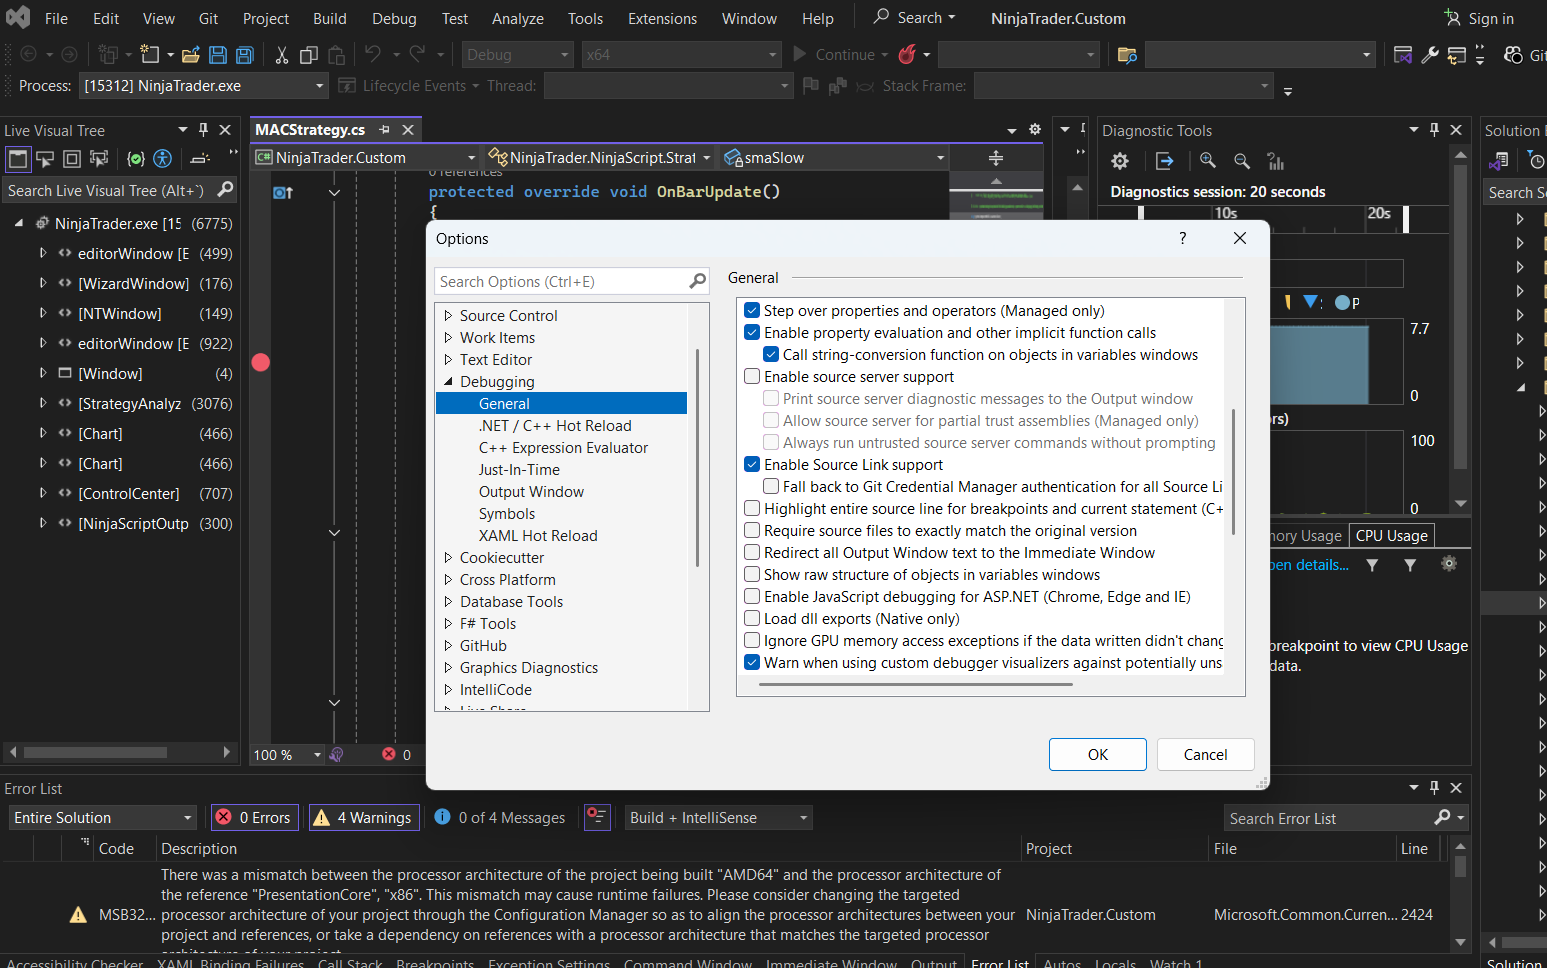Click OK in the Options dialog
Viewport: 1547px width, 968px height.
[1097, 755]
